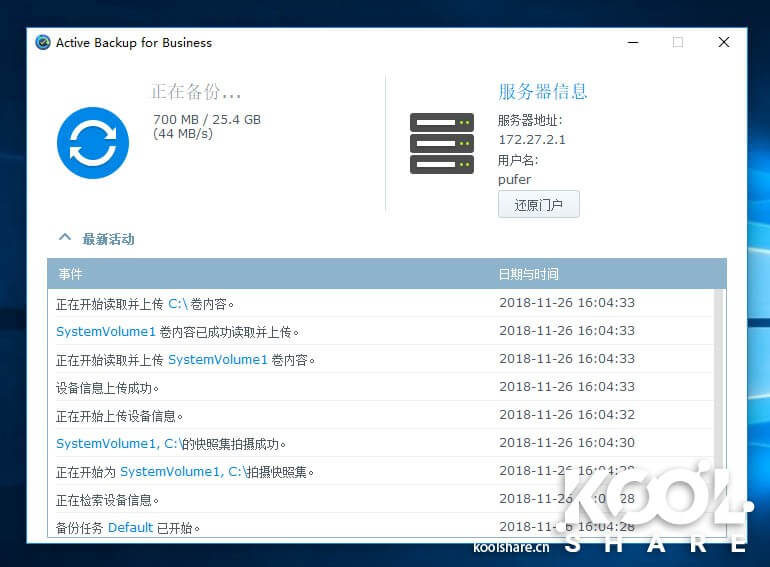Minimize the Active Backup window

632,43
